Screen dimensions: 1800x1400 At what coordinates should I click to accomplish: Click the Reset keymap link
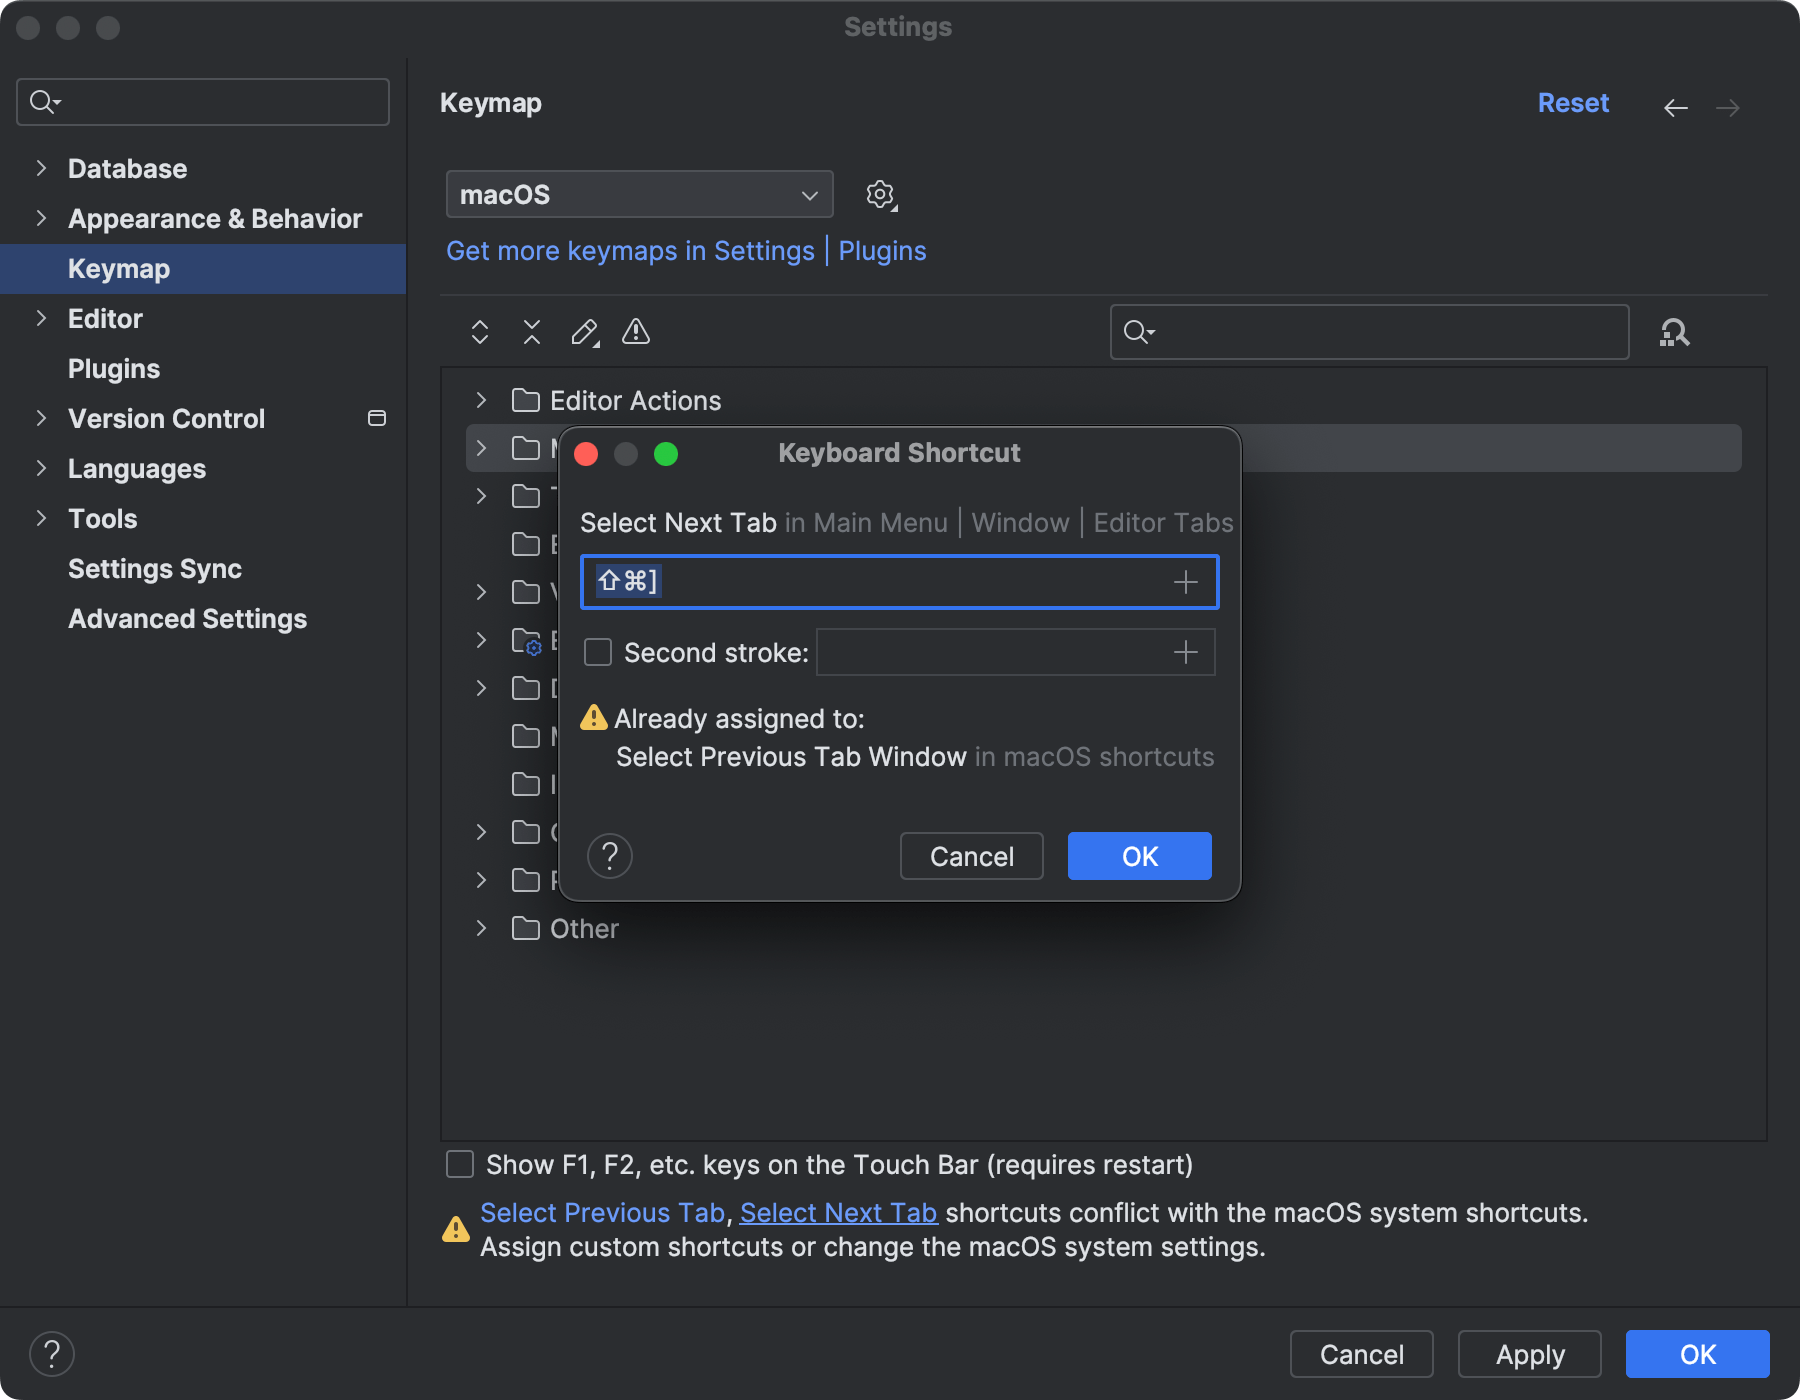point(1572,102)
